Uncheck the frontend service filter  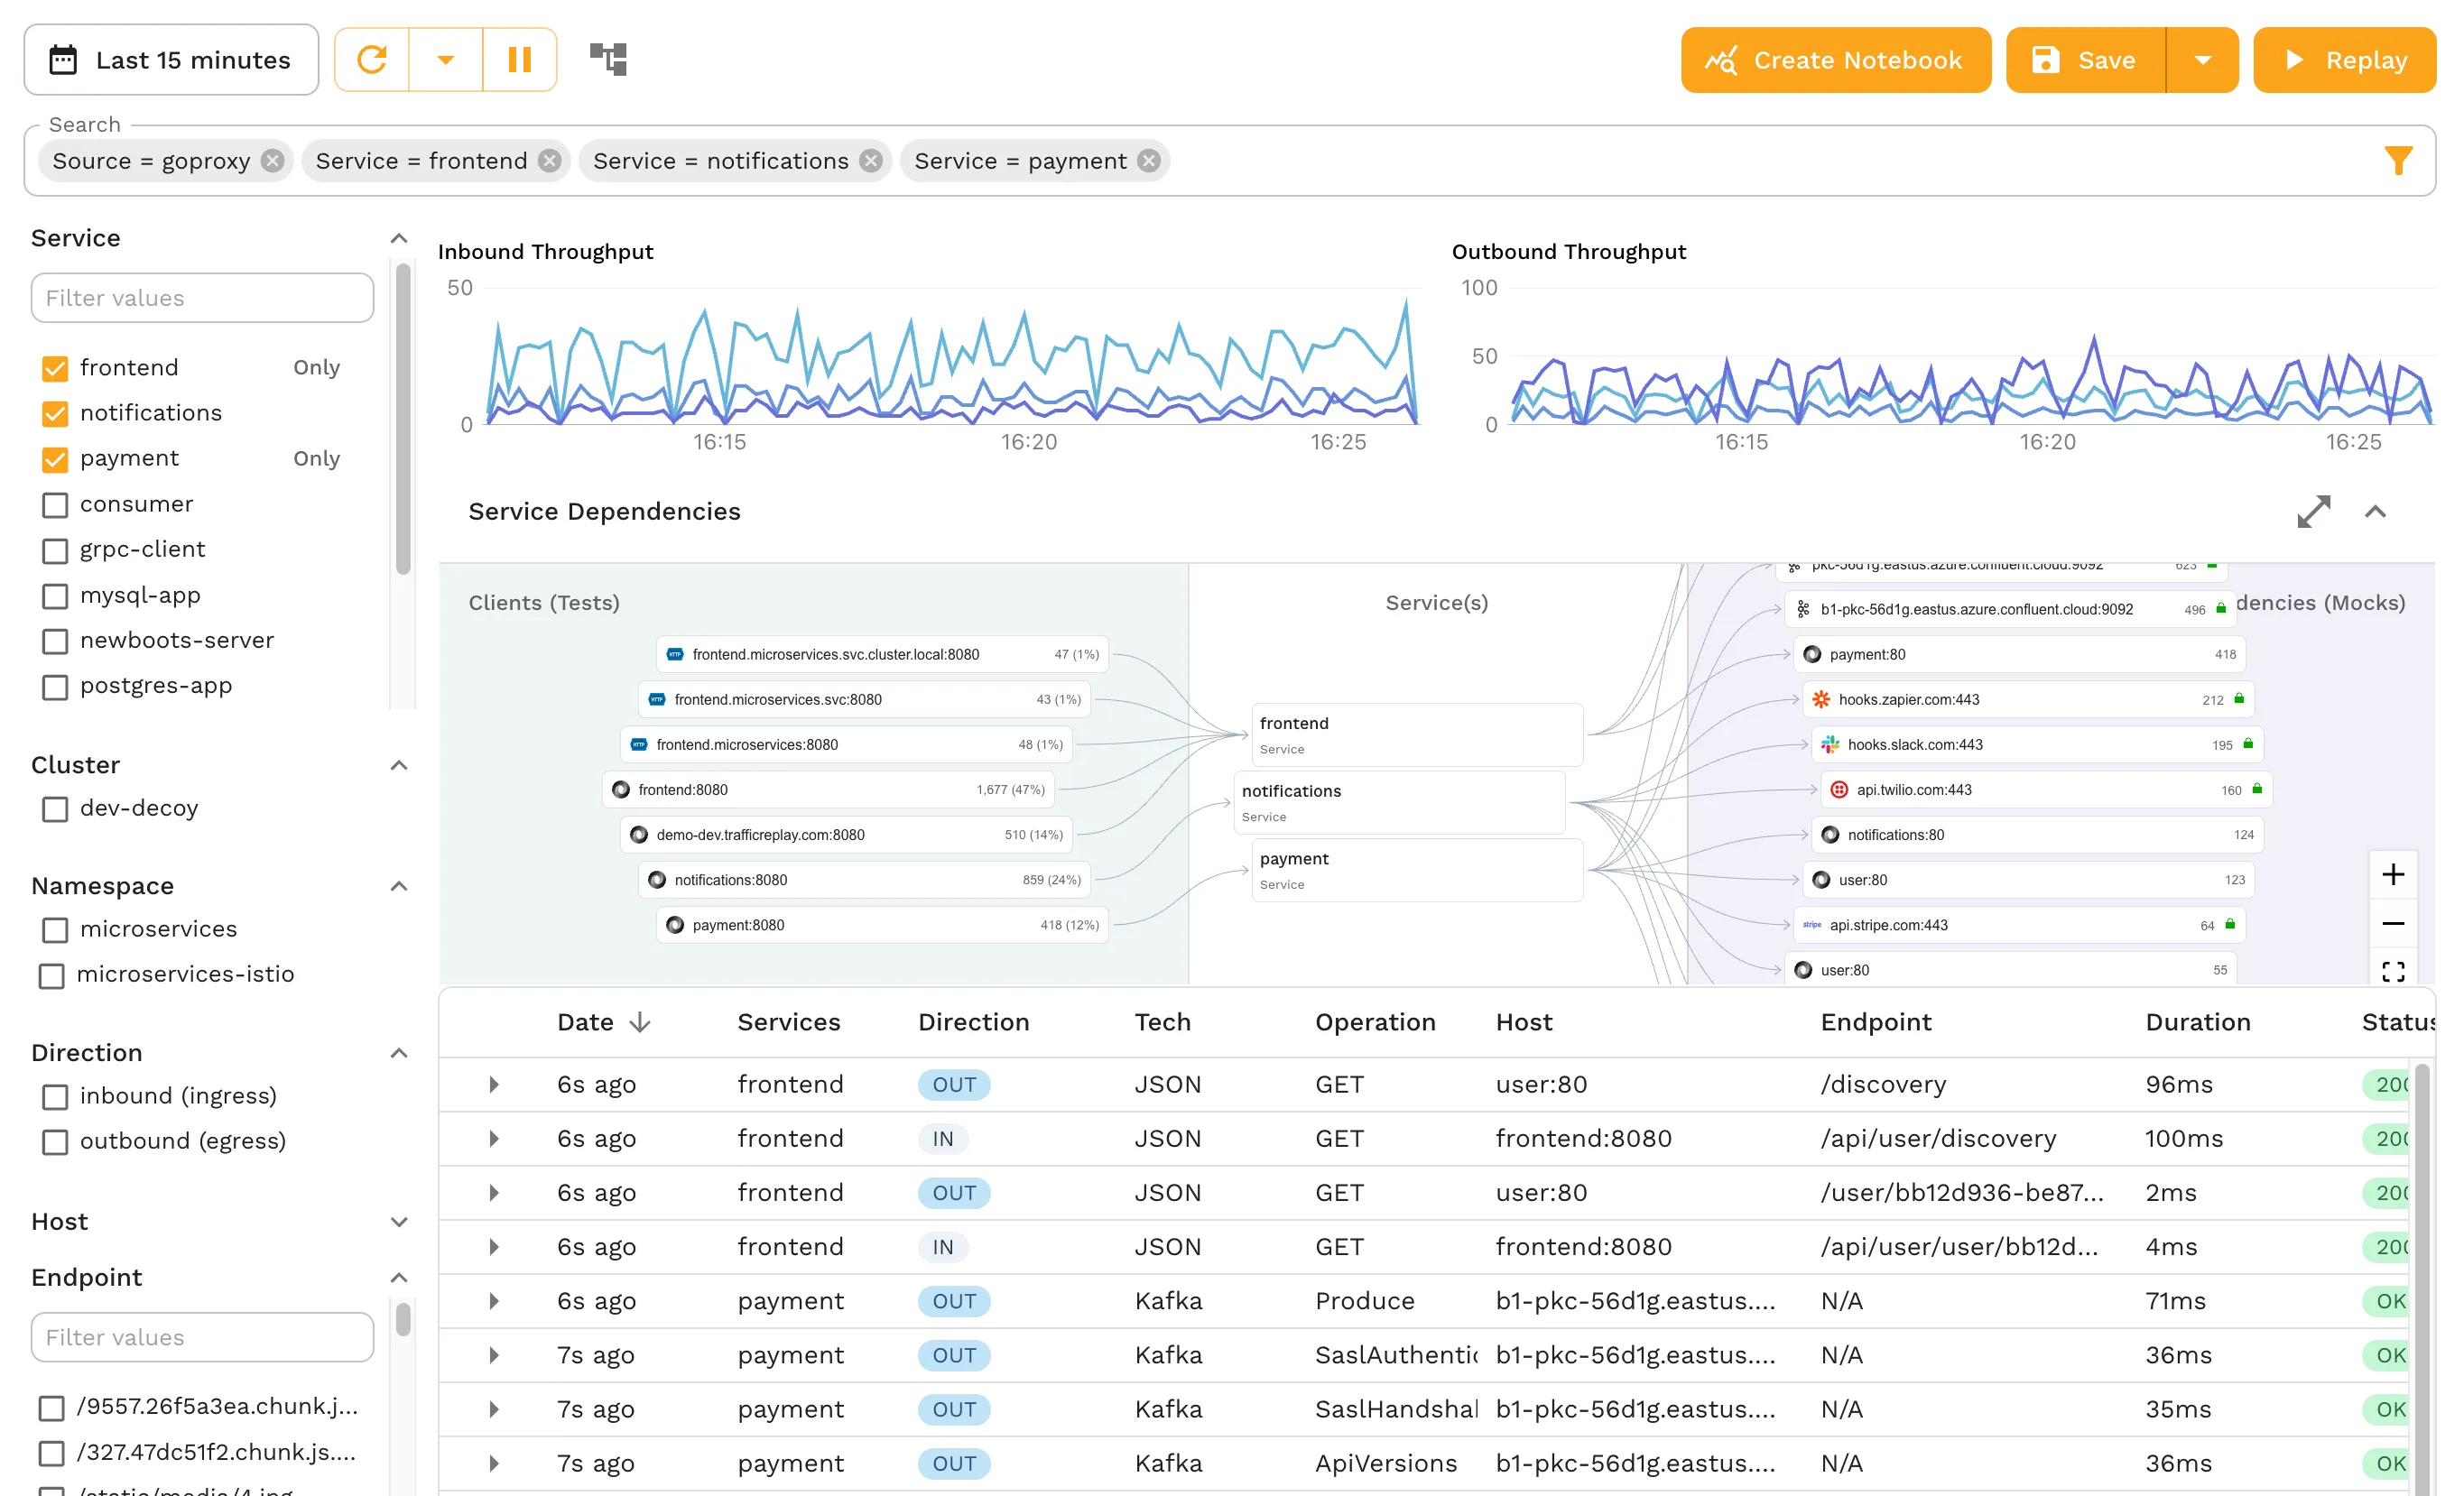[55, 368]
